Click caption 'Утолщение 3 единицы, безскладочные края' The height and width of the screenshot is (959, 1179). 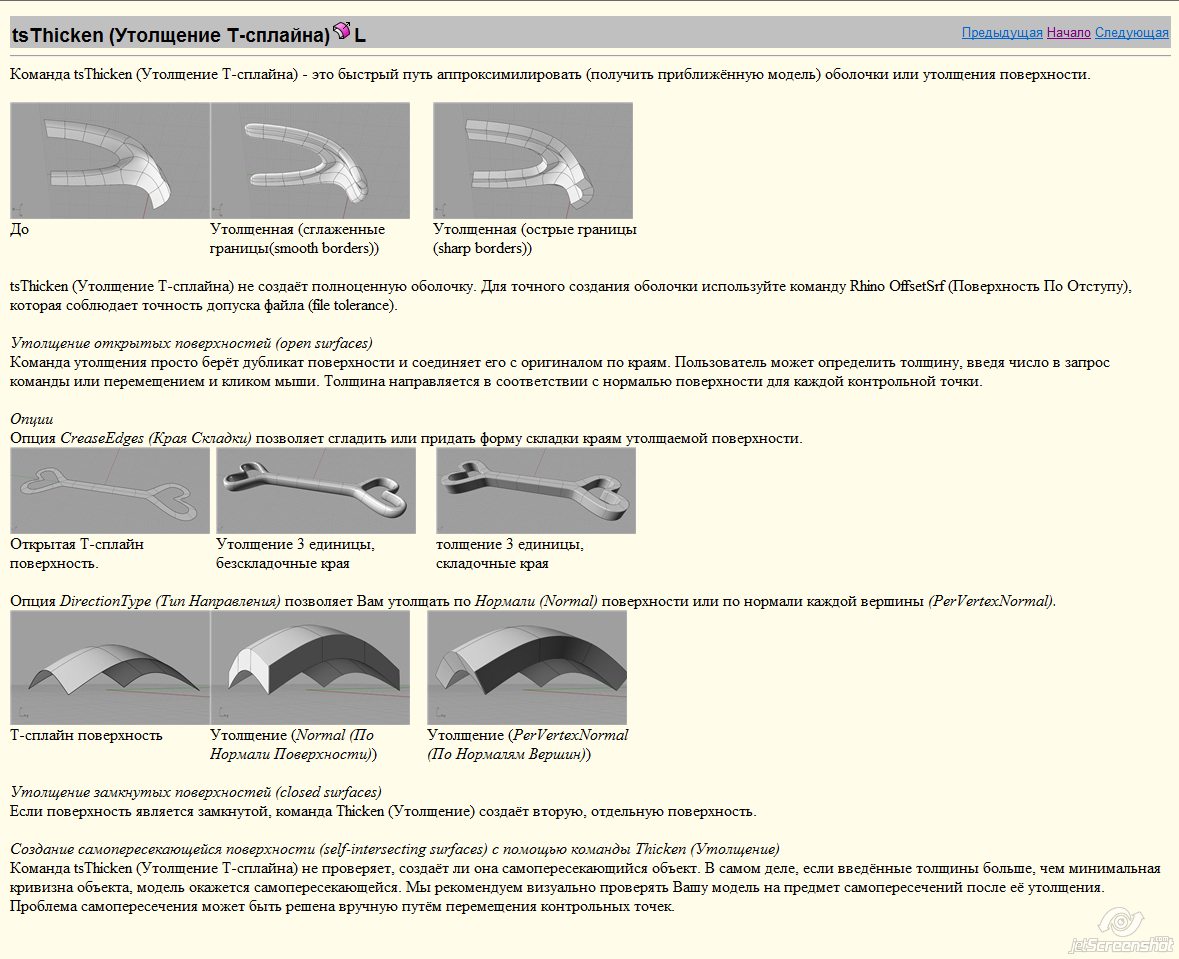tap(296, 554)
